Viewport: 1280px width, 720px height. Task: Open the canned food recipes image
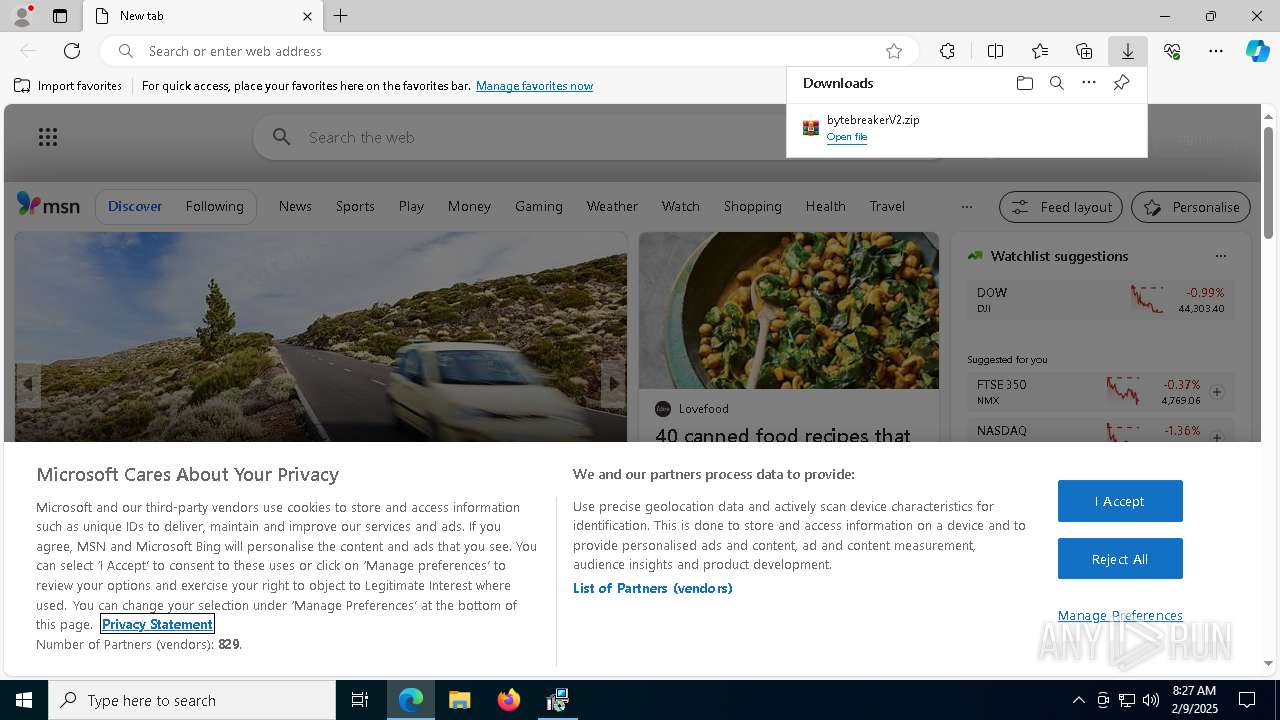[789, 310]
